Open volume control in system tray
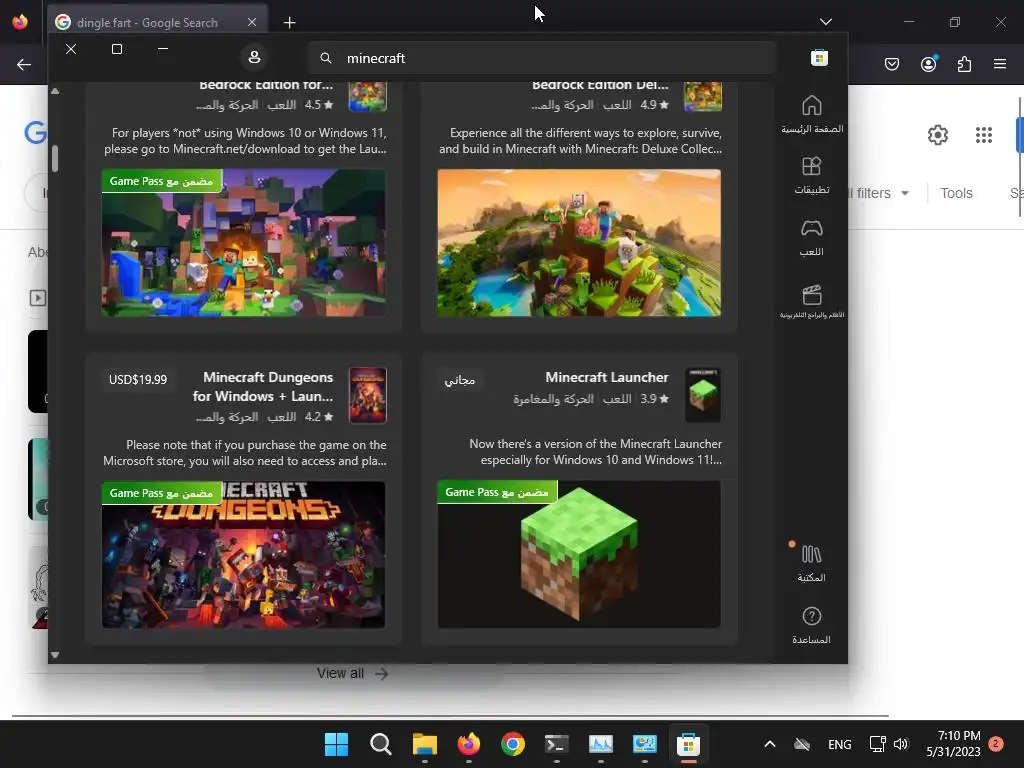The image size is (1024, 768). coord(901,744)
